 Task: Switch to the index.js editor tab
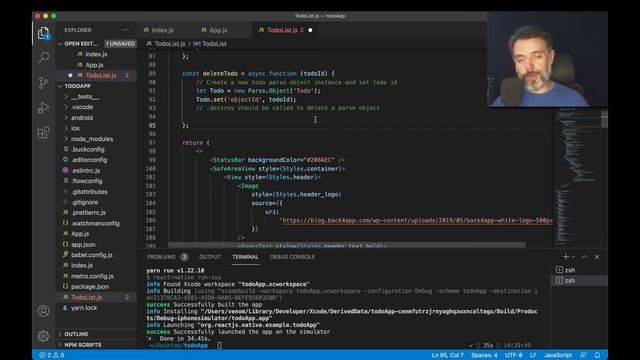point(162,30)
